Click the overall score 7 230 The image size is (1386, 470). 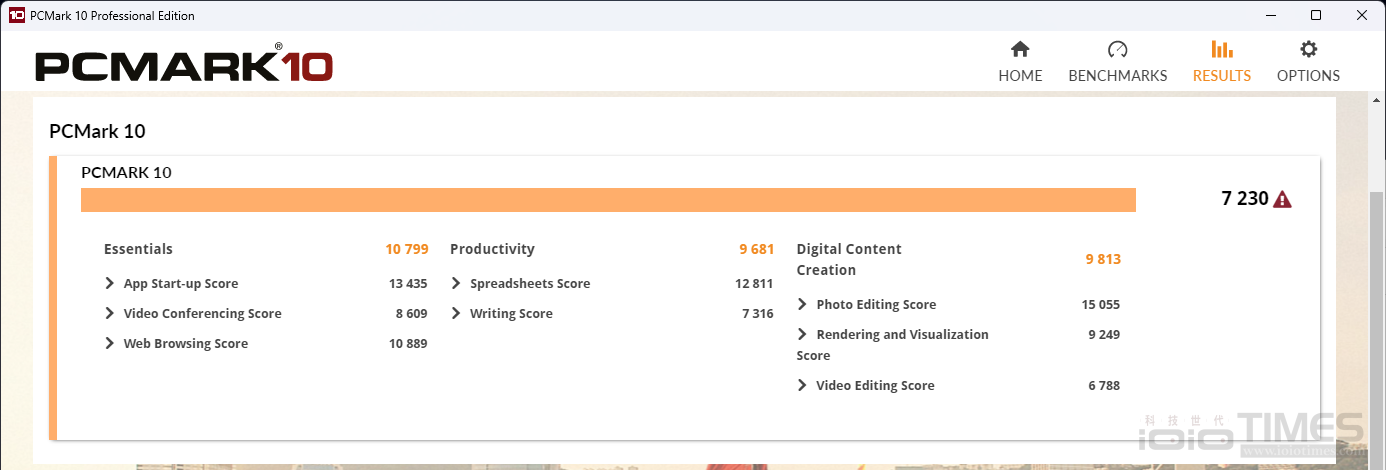click(x=1245, y=199)
